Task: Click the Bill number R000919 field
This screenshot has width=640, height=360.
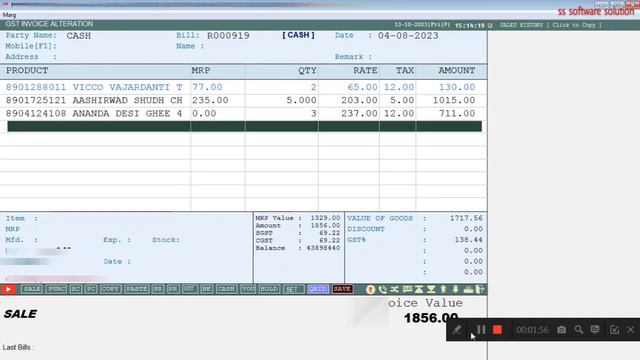Action: coord(228,36)
